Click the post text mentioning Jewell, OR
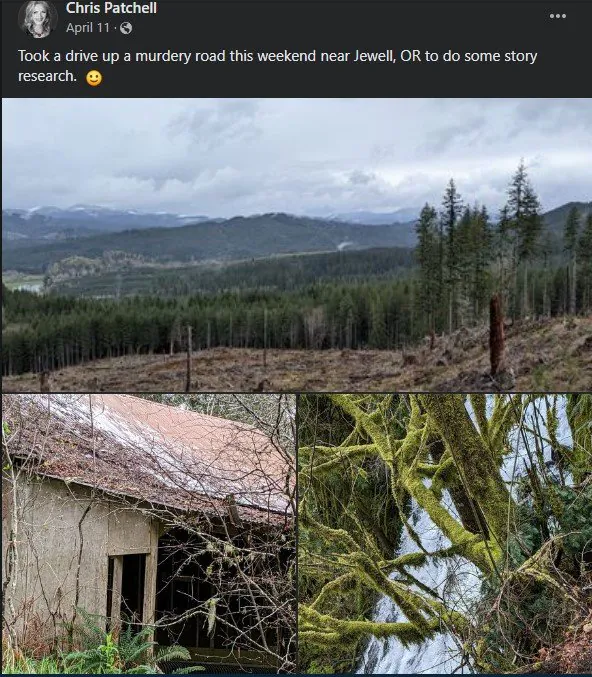This screenshot has width=592, height=677. [277, 66]
